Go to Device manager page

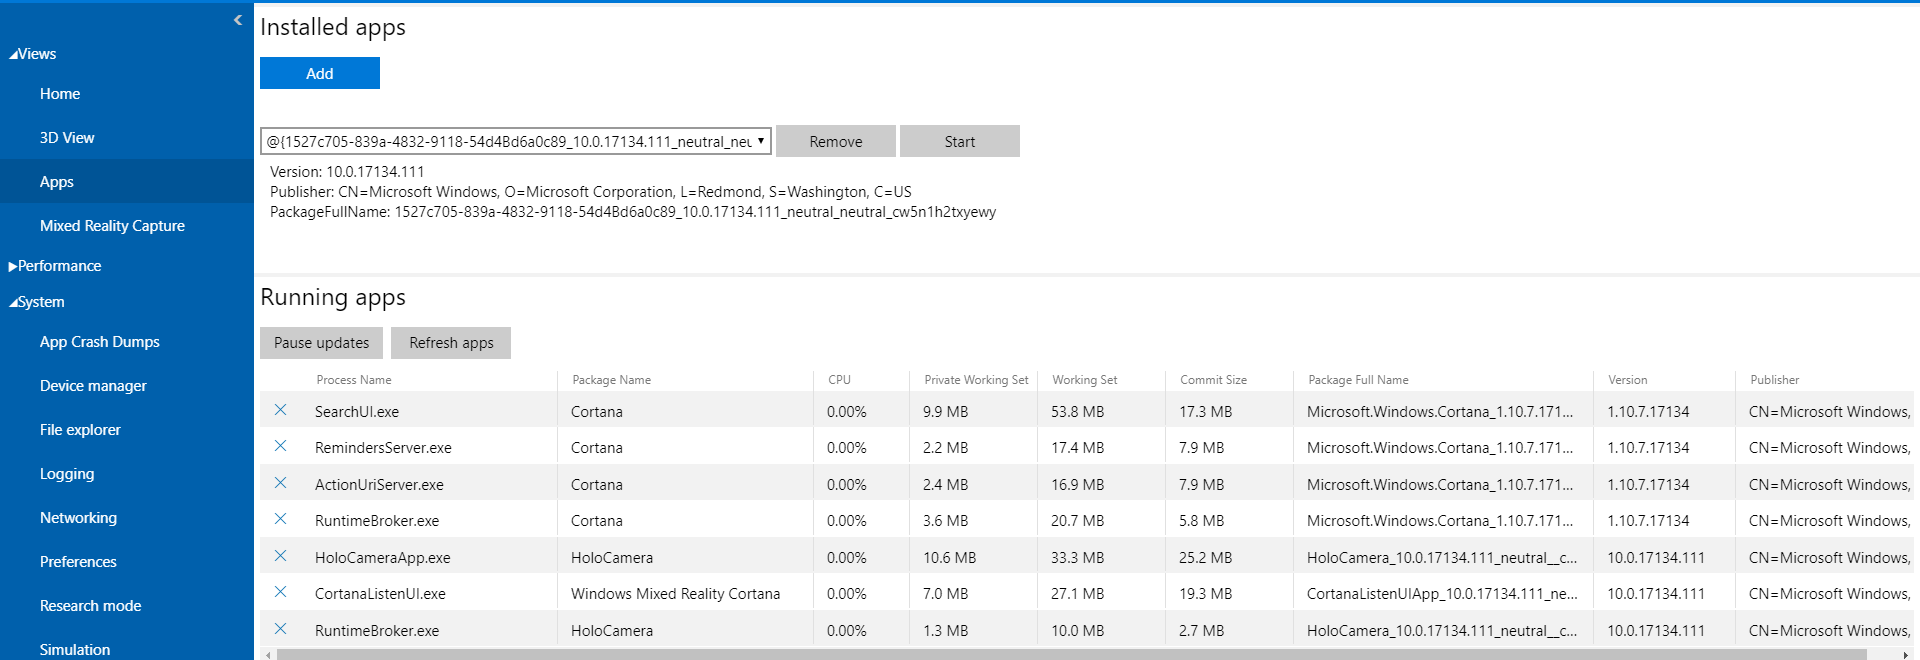pos(93,386)
